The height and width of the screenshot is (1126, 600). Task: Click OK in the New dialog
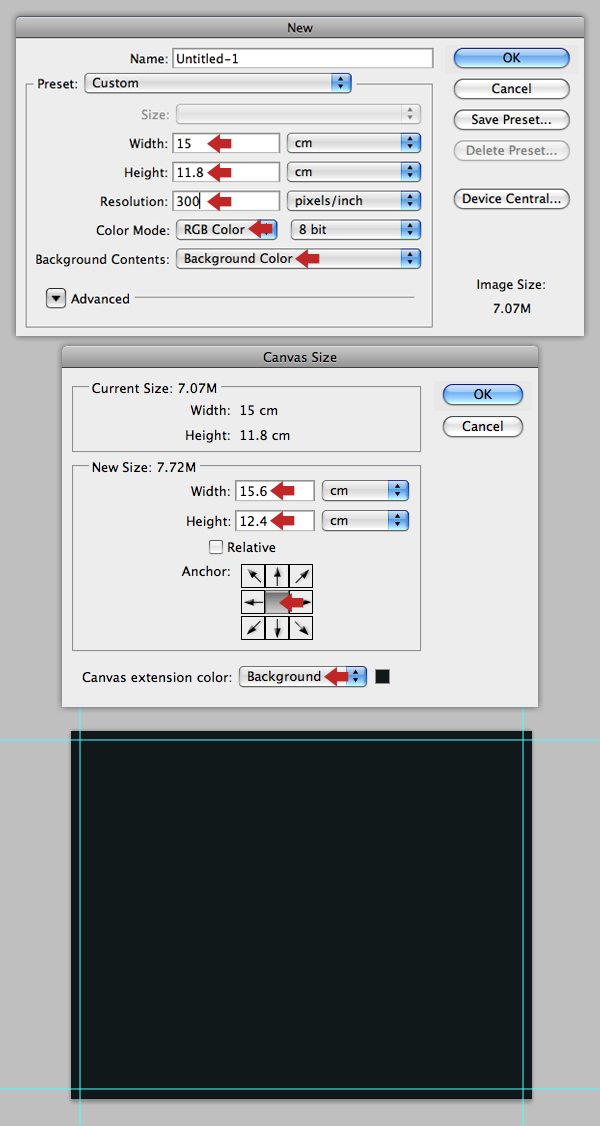click(511, 58)
